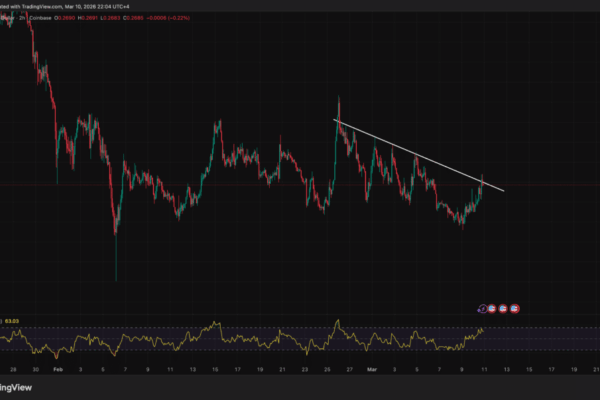The height and width of the screenshot is (400, 600).
Task: Click the 2h interval label in the legend
Action: (22, 15)
